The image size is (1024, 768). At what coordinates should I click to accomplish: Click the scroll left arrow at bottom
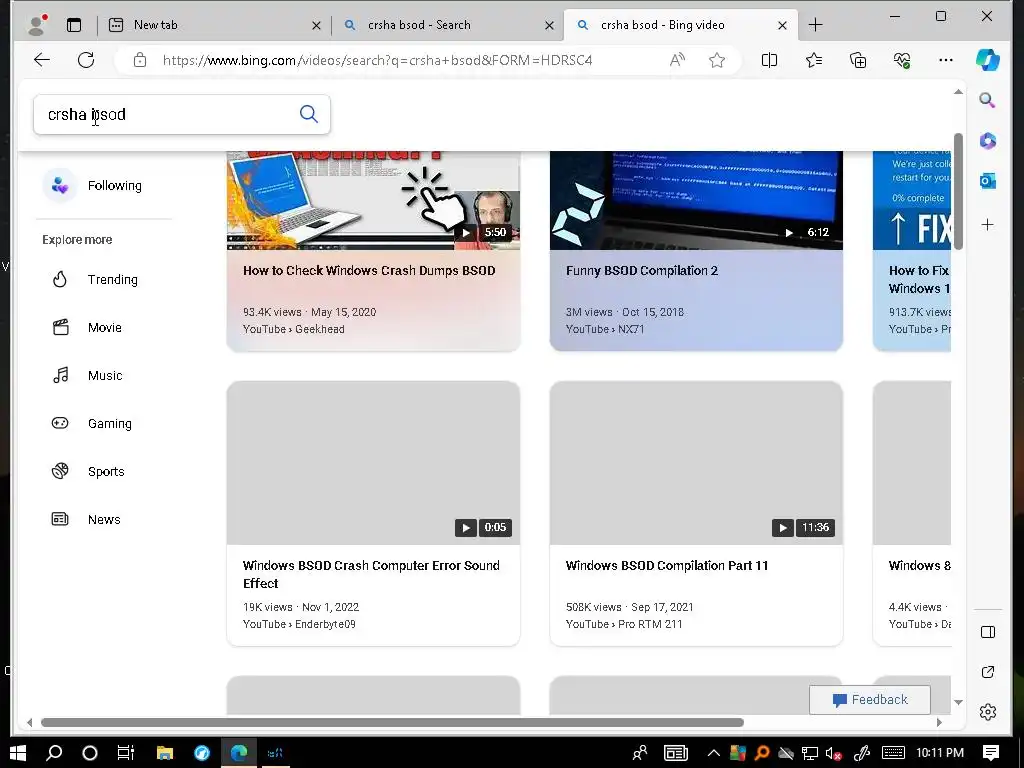click(29, 722)
